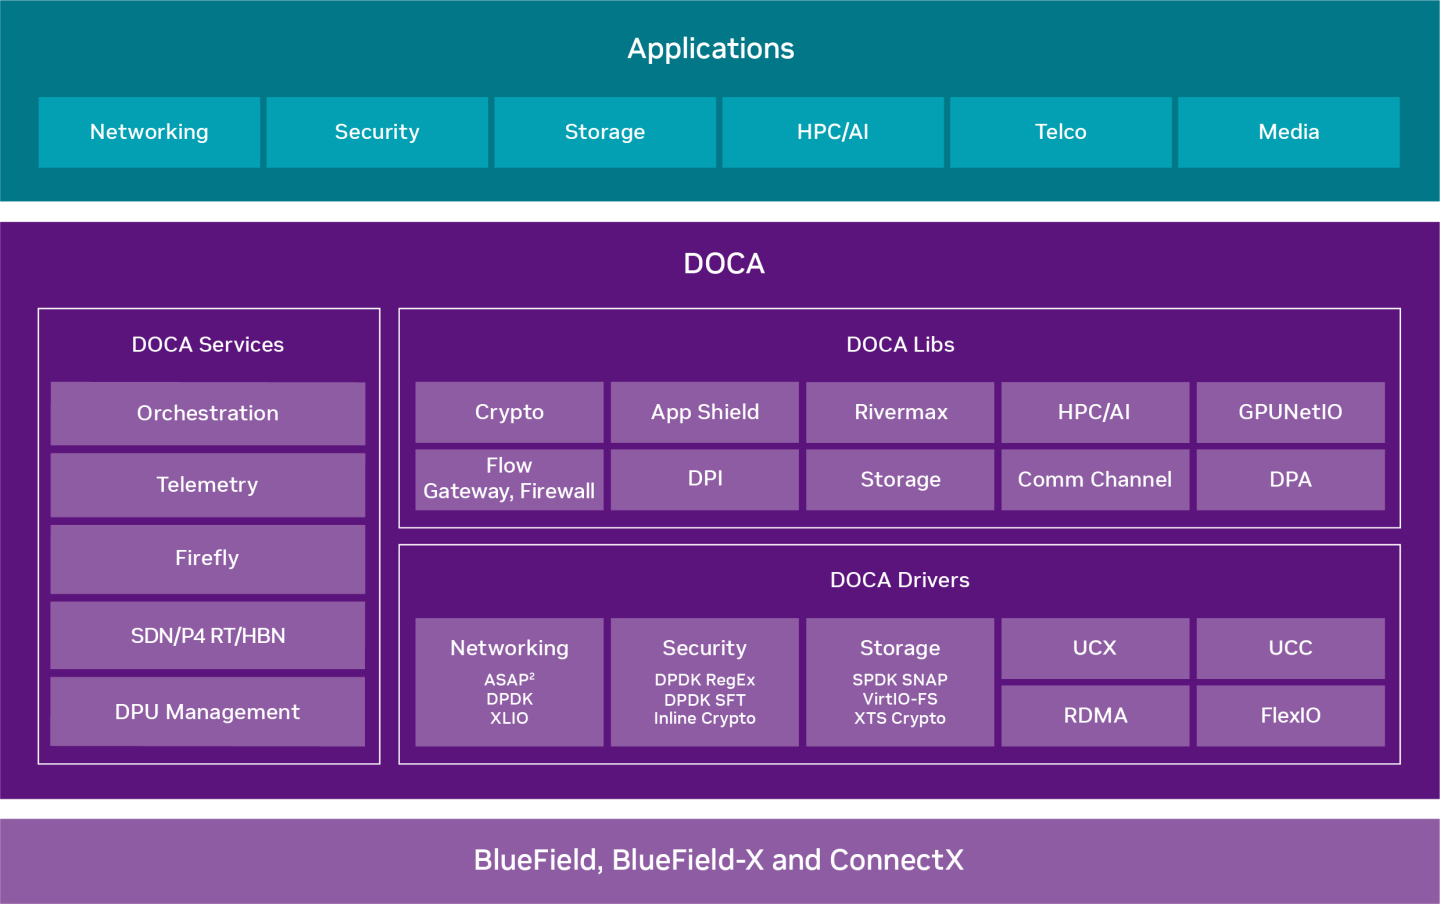1440x904 pixels.
Task: Select the DPU Management box
Action: [208, 711]
